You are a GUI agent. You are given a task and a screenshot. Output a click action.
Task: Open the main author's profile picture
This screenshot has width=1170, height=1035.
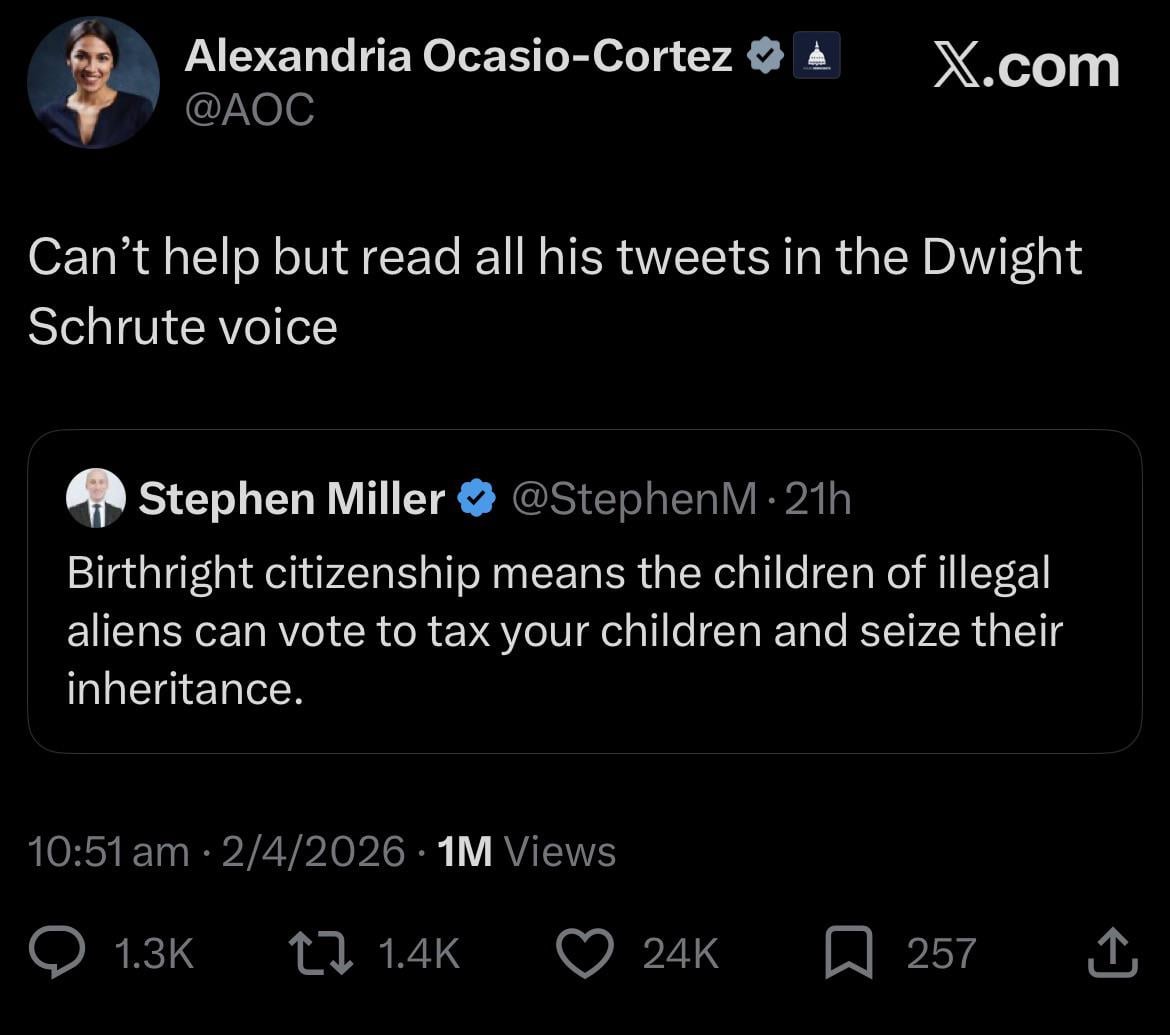pos(93,82)
